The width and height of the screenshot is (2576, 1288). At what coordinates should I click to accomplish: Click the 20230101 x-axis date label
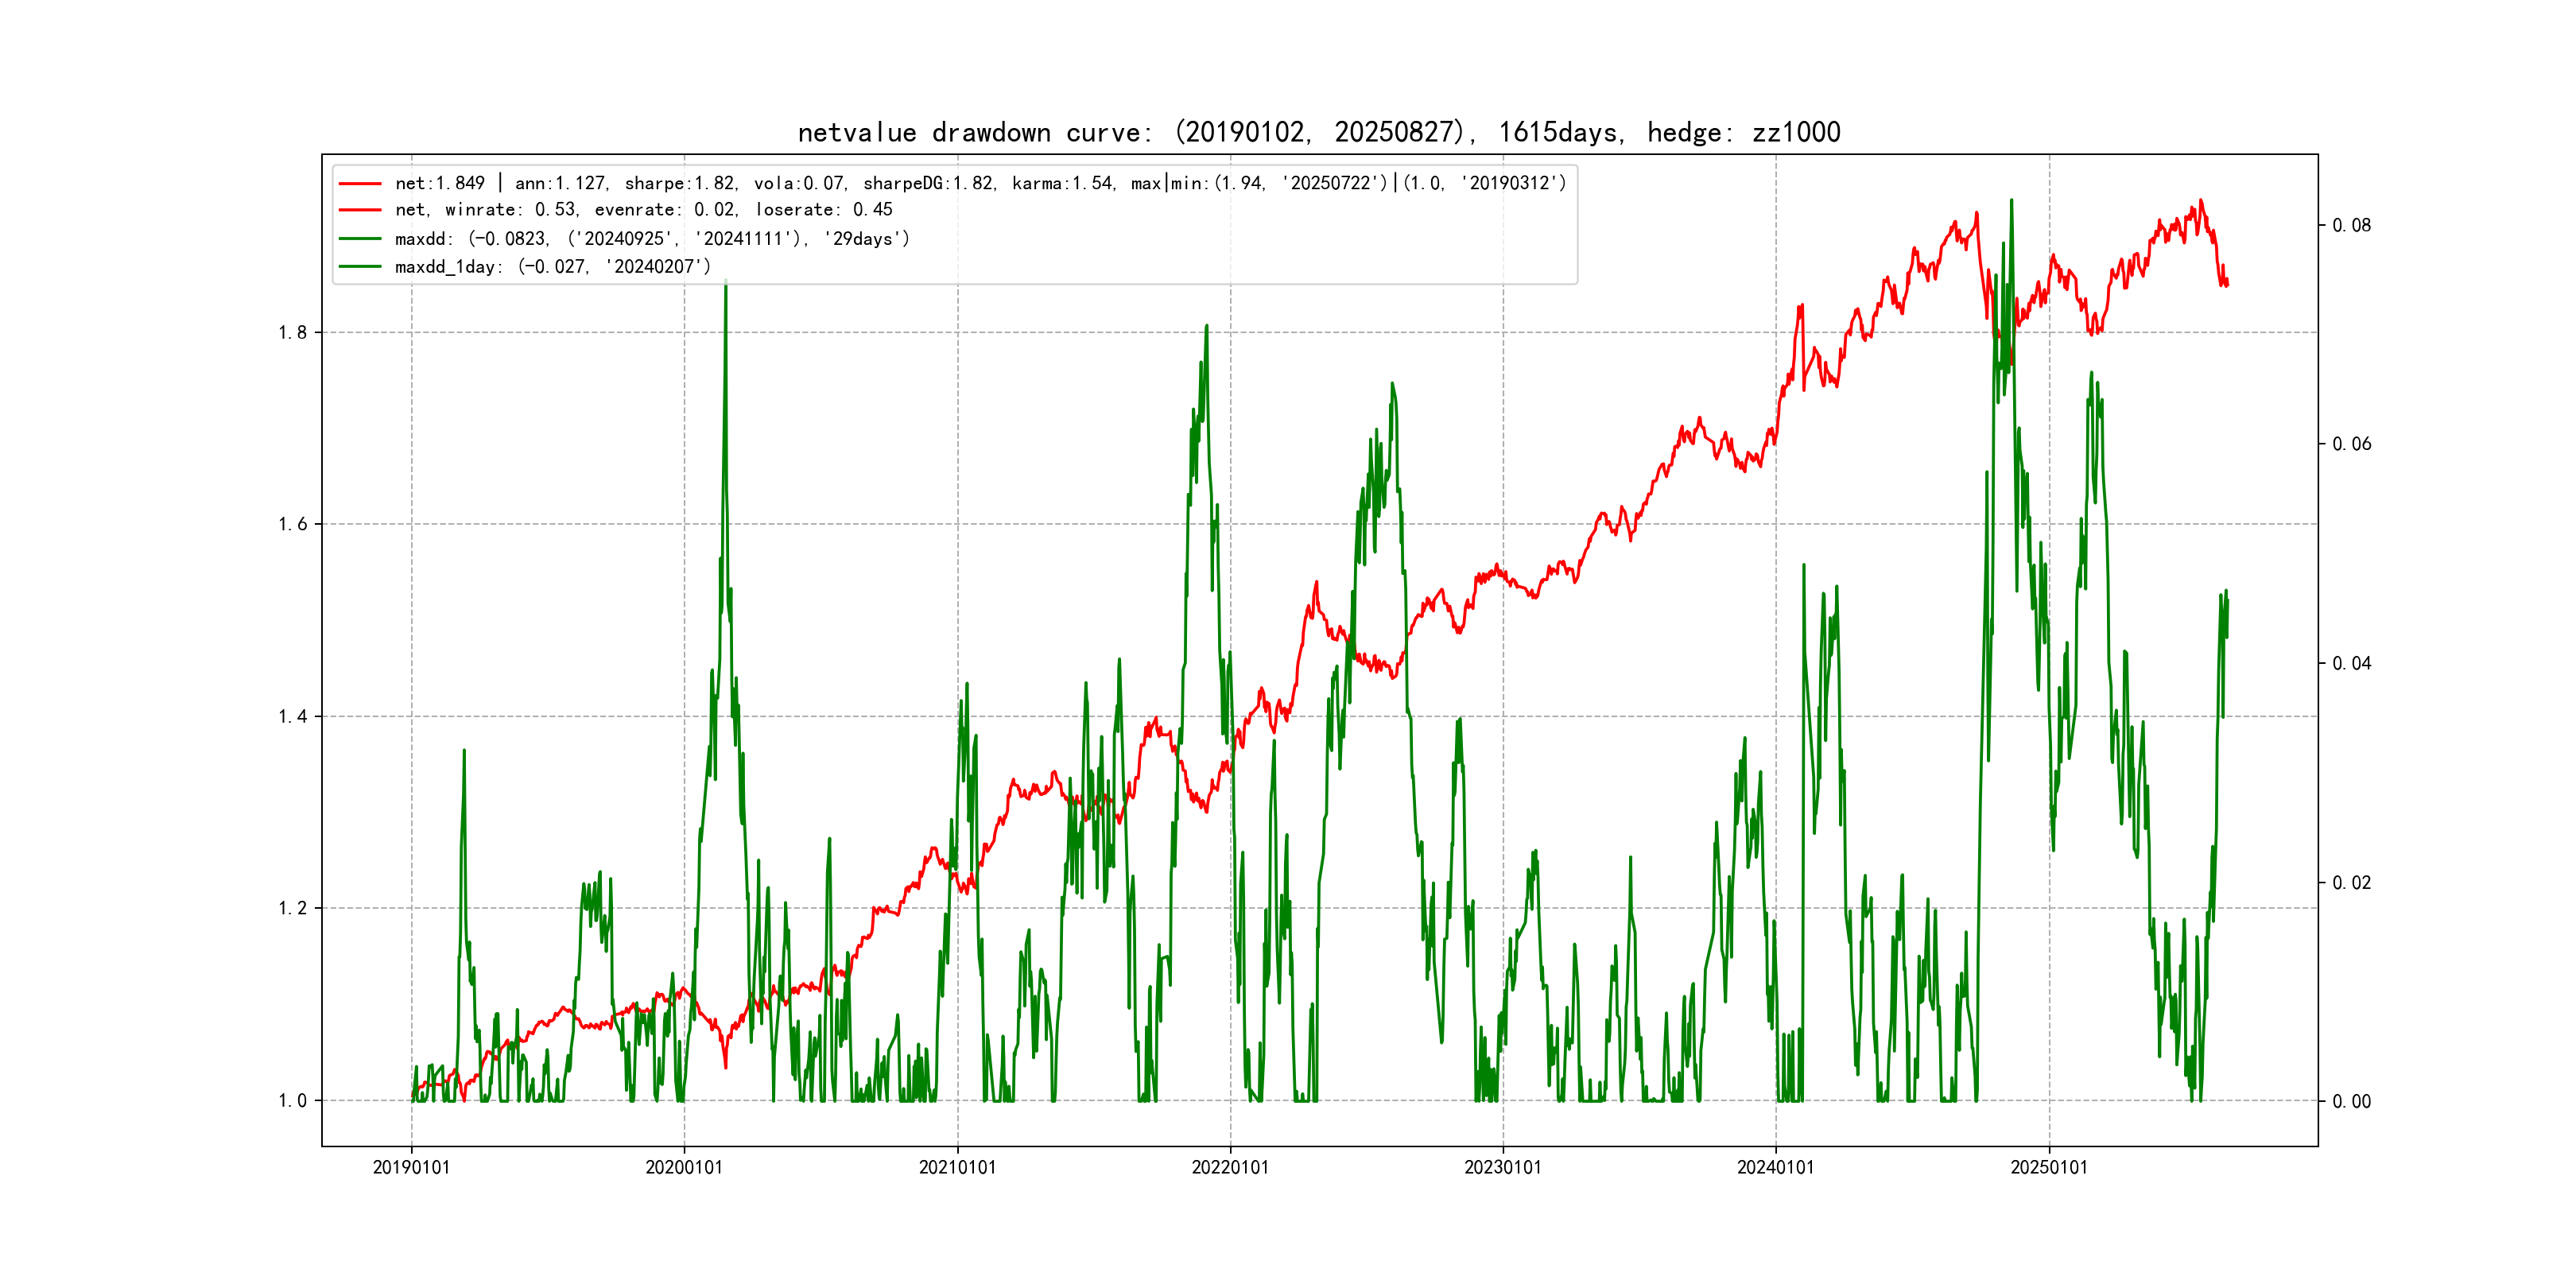pyautogui.click(x=1503, y=1167)
